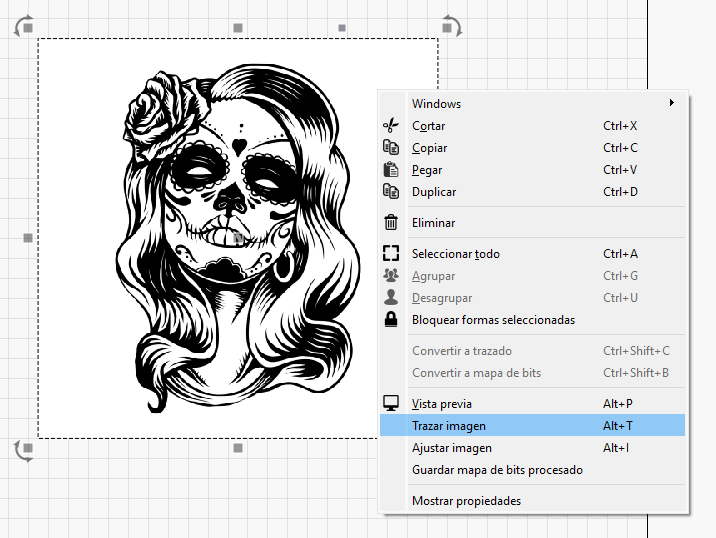Click the copy icon beside Copiar
Viewport: 716px width, 538px height.
391,148
